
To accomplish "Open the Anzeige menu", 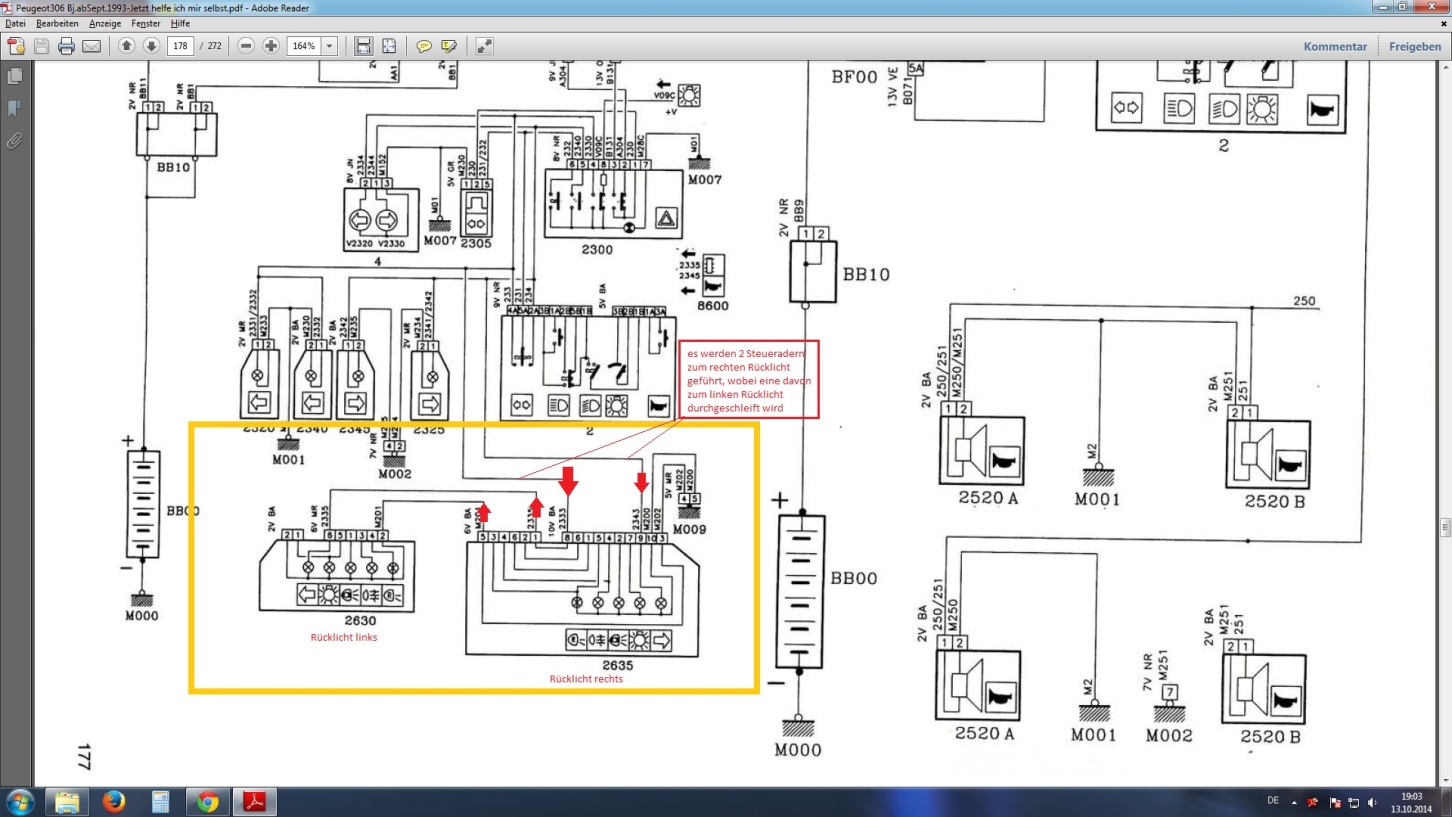I will tap(104, 23).
